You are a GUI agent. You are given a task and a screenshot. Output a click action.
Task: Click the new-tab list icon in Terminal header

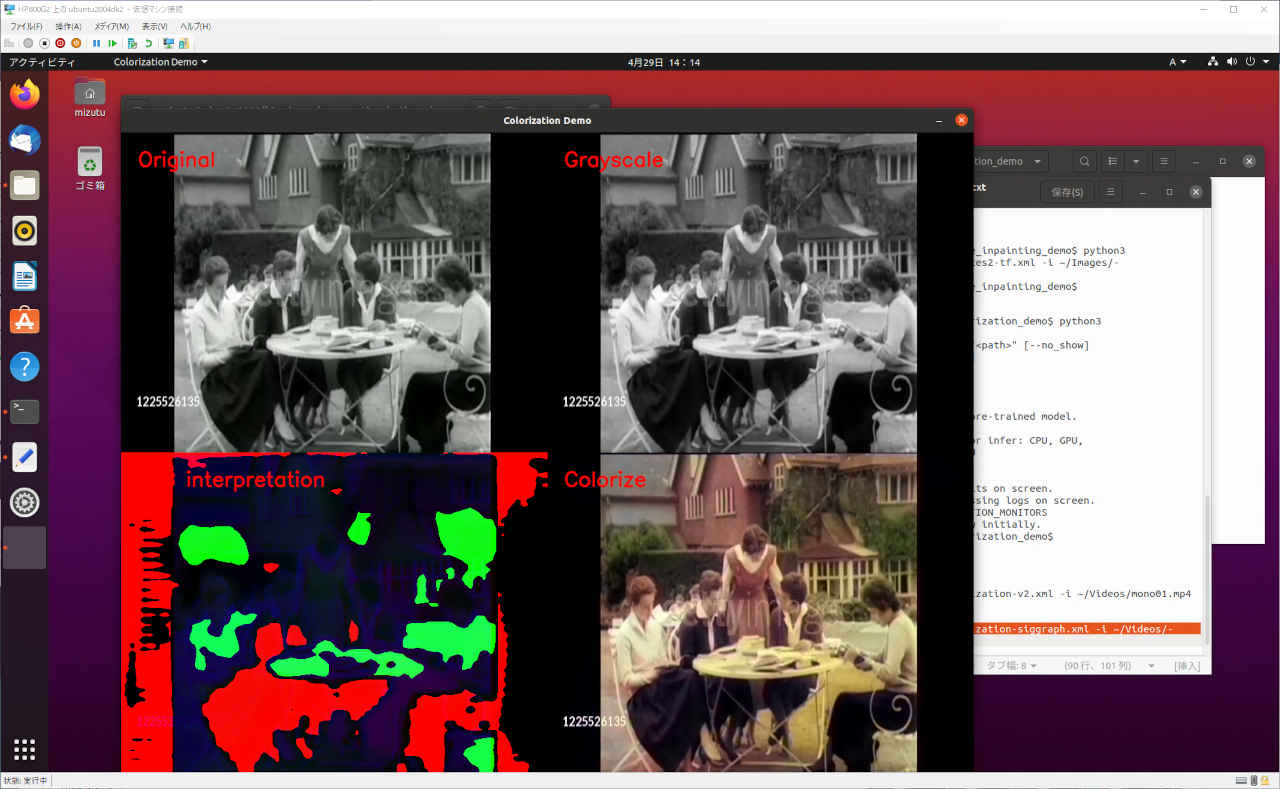(x=1113, y=161)
